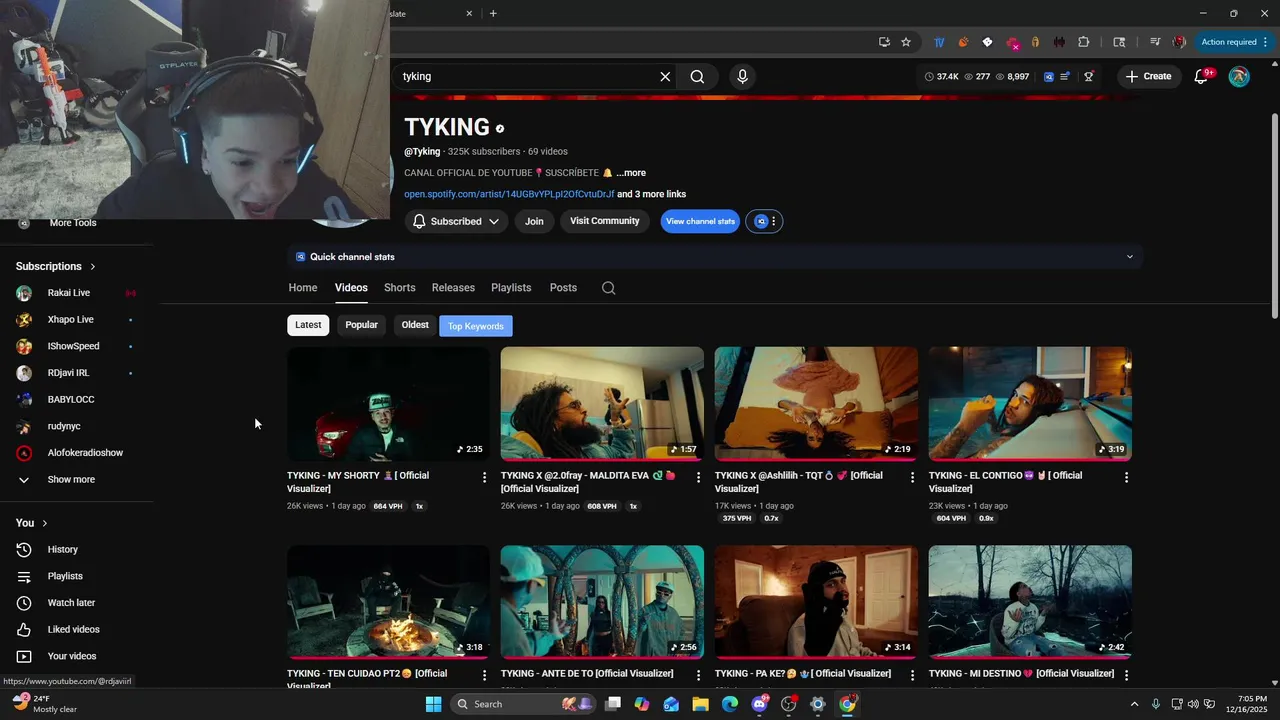Switch to the Shorts tab
The image size is (1280, 720).
pyautogui.click(x=400, y=288)
